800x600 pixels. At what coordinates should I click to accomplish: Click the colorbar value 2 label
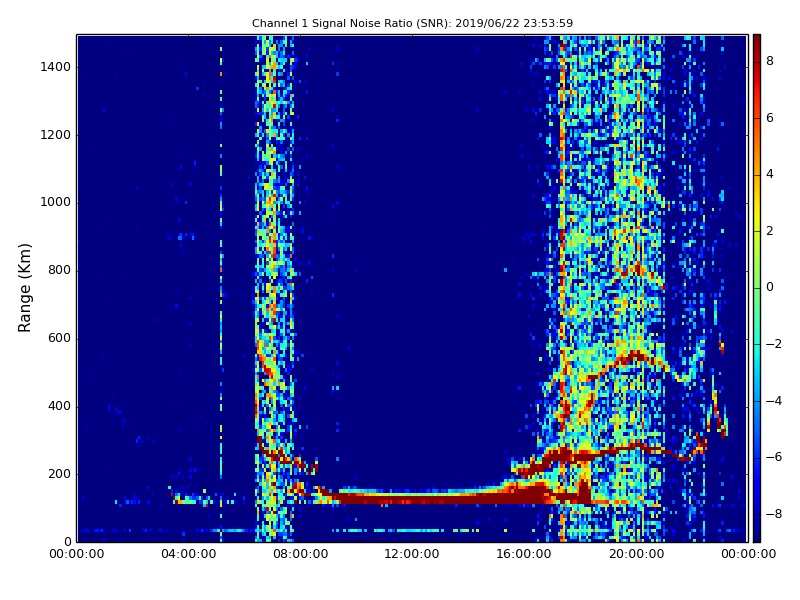(770, 231)
